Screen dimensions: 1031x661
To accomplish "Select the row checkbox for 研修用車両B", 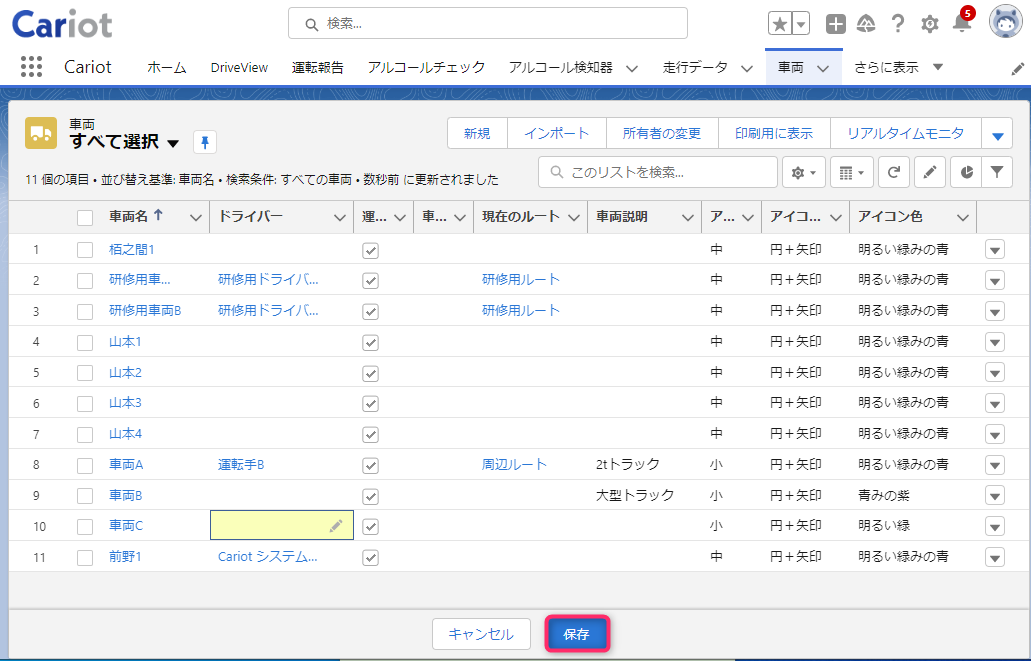I will [85, 311].
